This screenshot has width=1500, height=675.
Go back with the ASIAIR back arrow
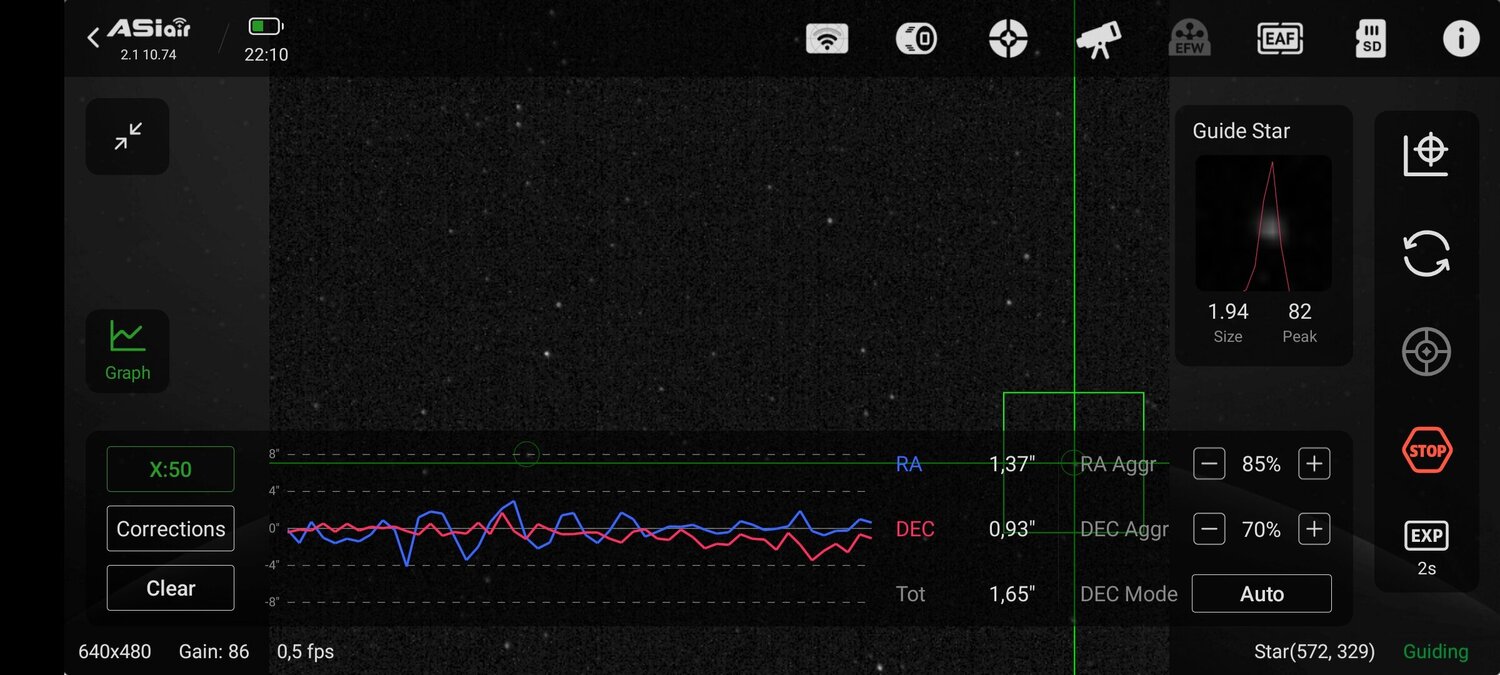click(x=93, y=38)
